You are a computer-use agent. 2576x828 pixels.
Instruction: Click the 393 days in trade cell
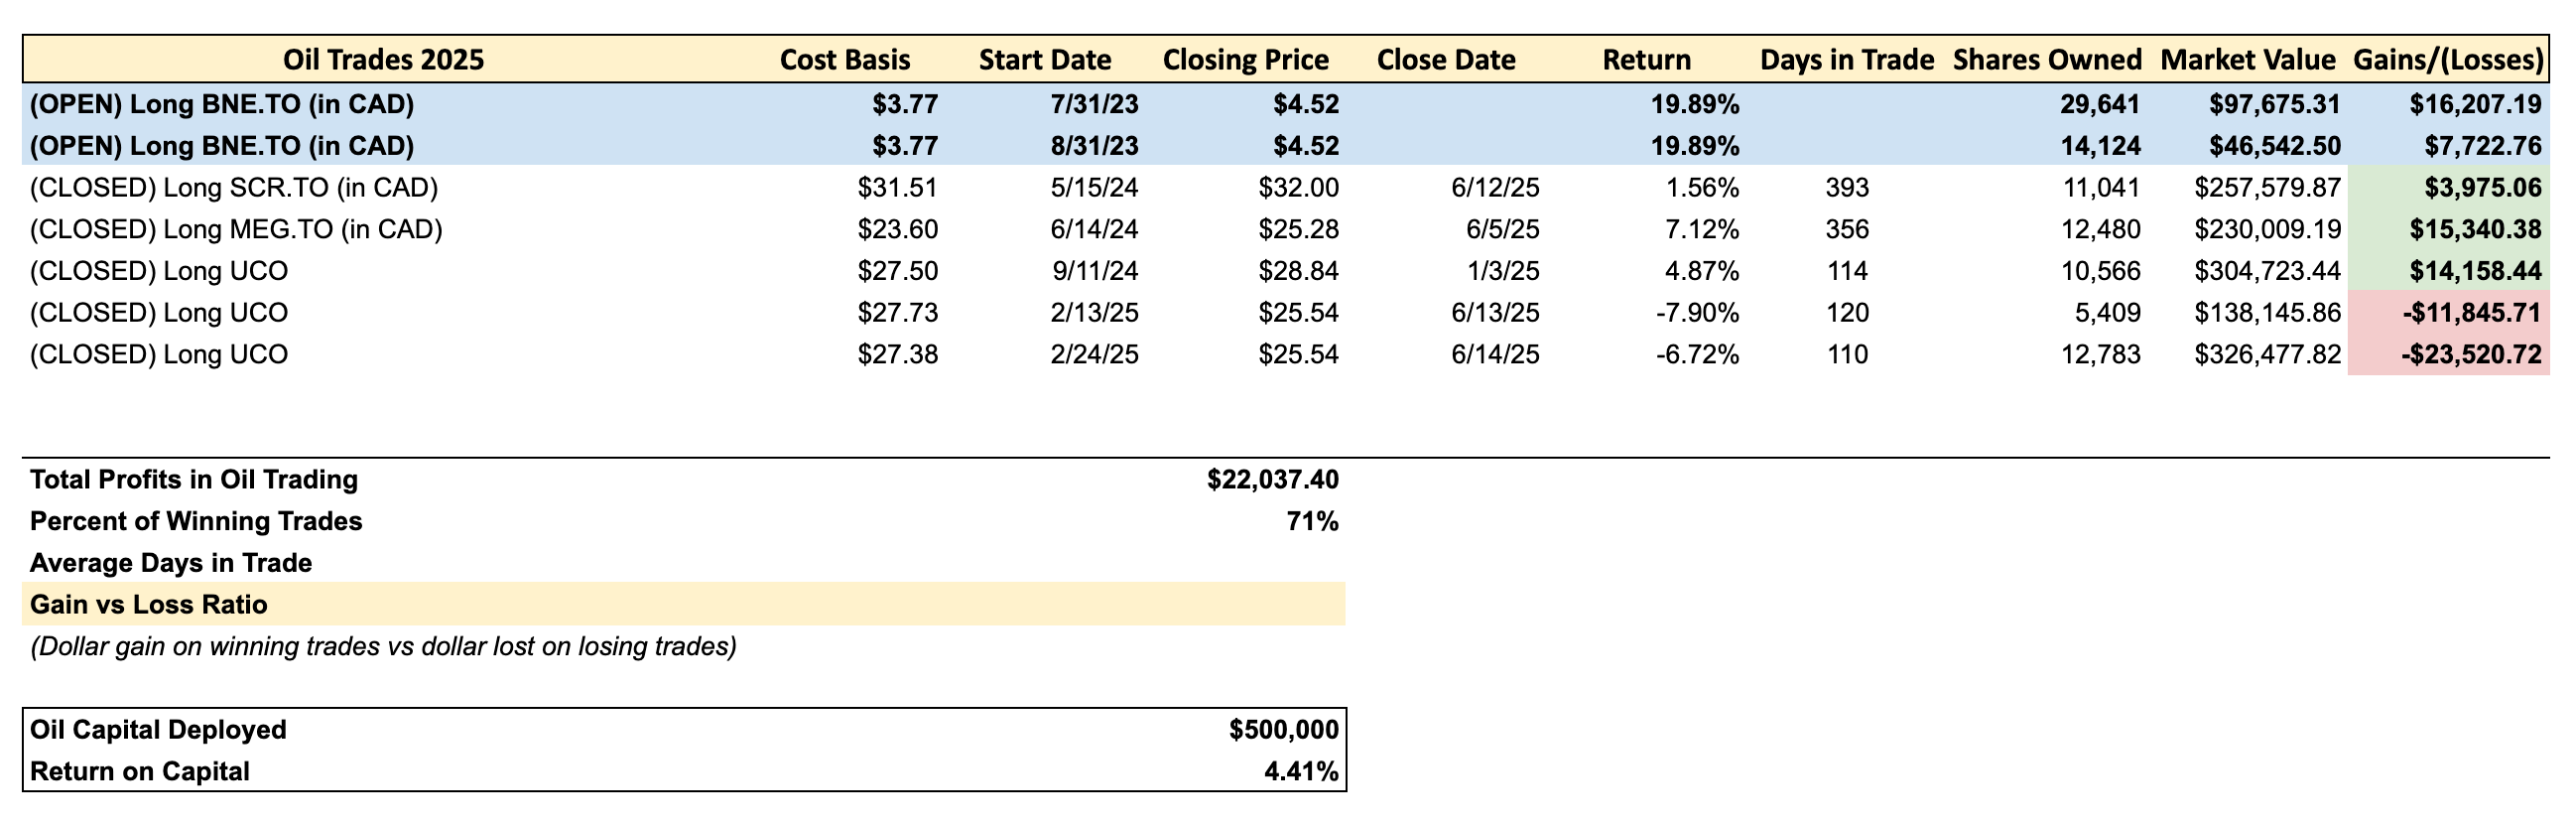pyautogui.click(x=1846, y=188)
